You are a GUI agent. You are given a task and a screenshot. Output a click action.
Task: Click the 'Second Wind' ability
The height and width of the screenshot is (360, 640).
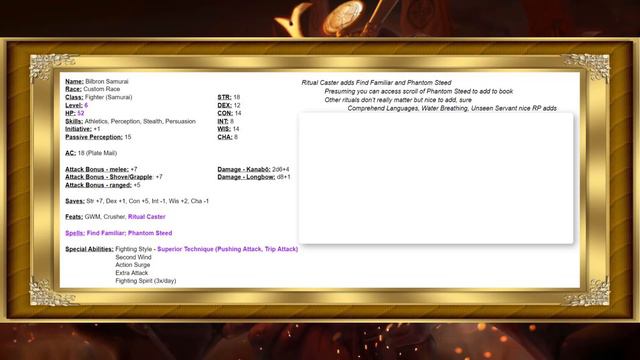tap(133, 257)
